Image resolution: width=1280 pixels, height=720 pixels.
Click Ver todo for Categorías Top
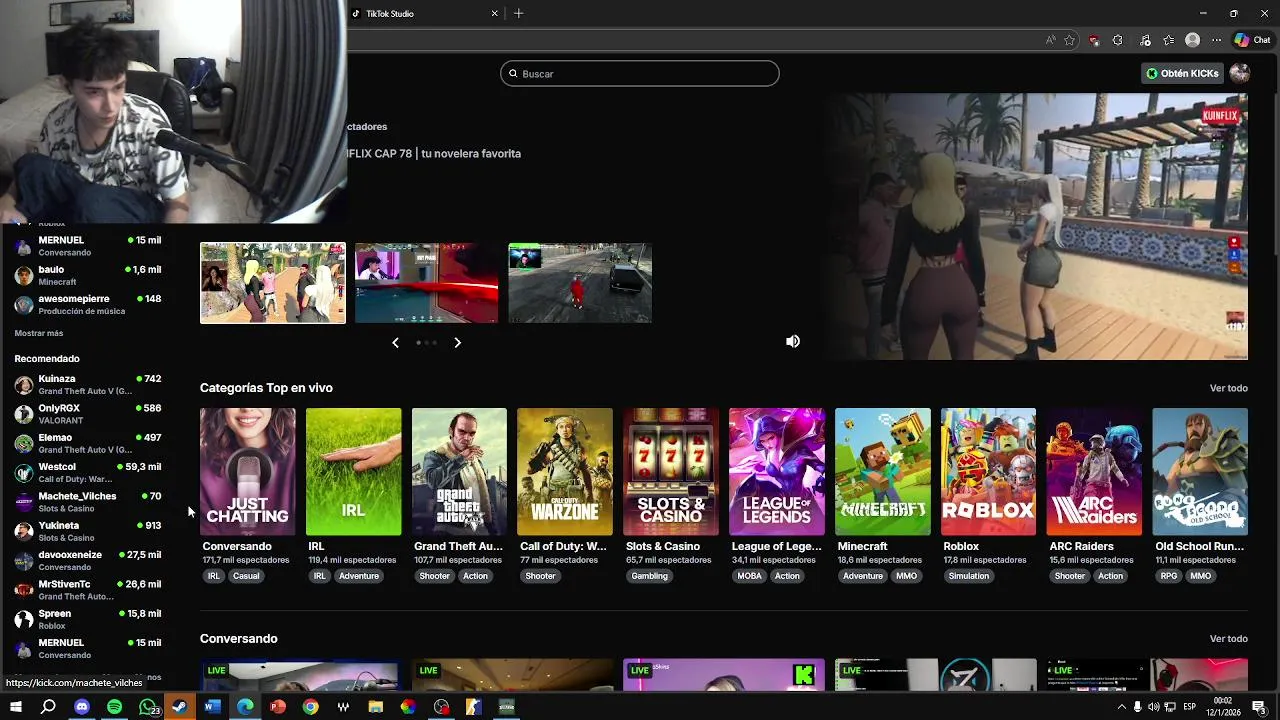(x=1228, y=388)
